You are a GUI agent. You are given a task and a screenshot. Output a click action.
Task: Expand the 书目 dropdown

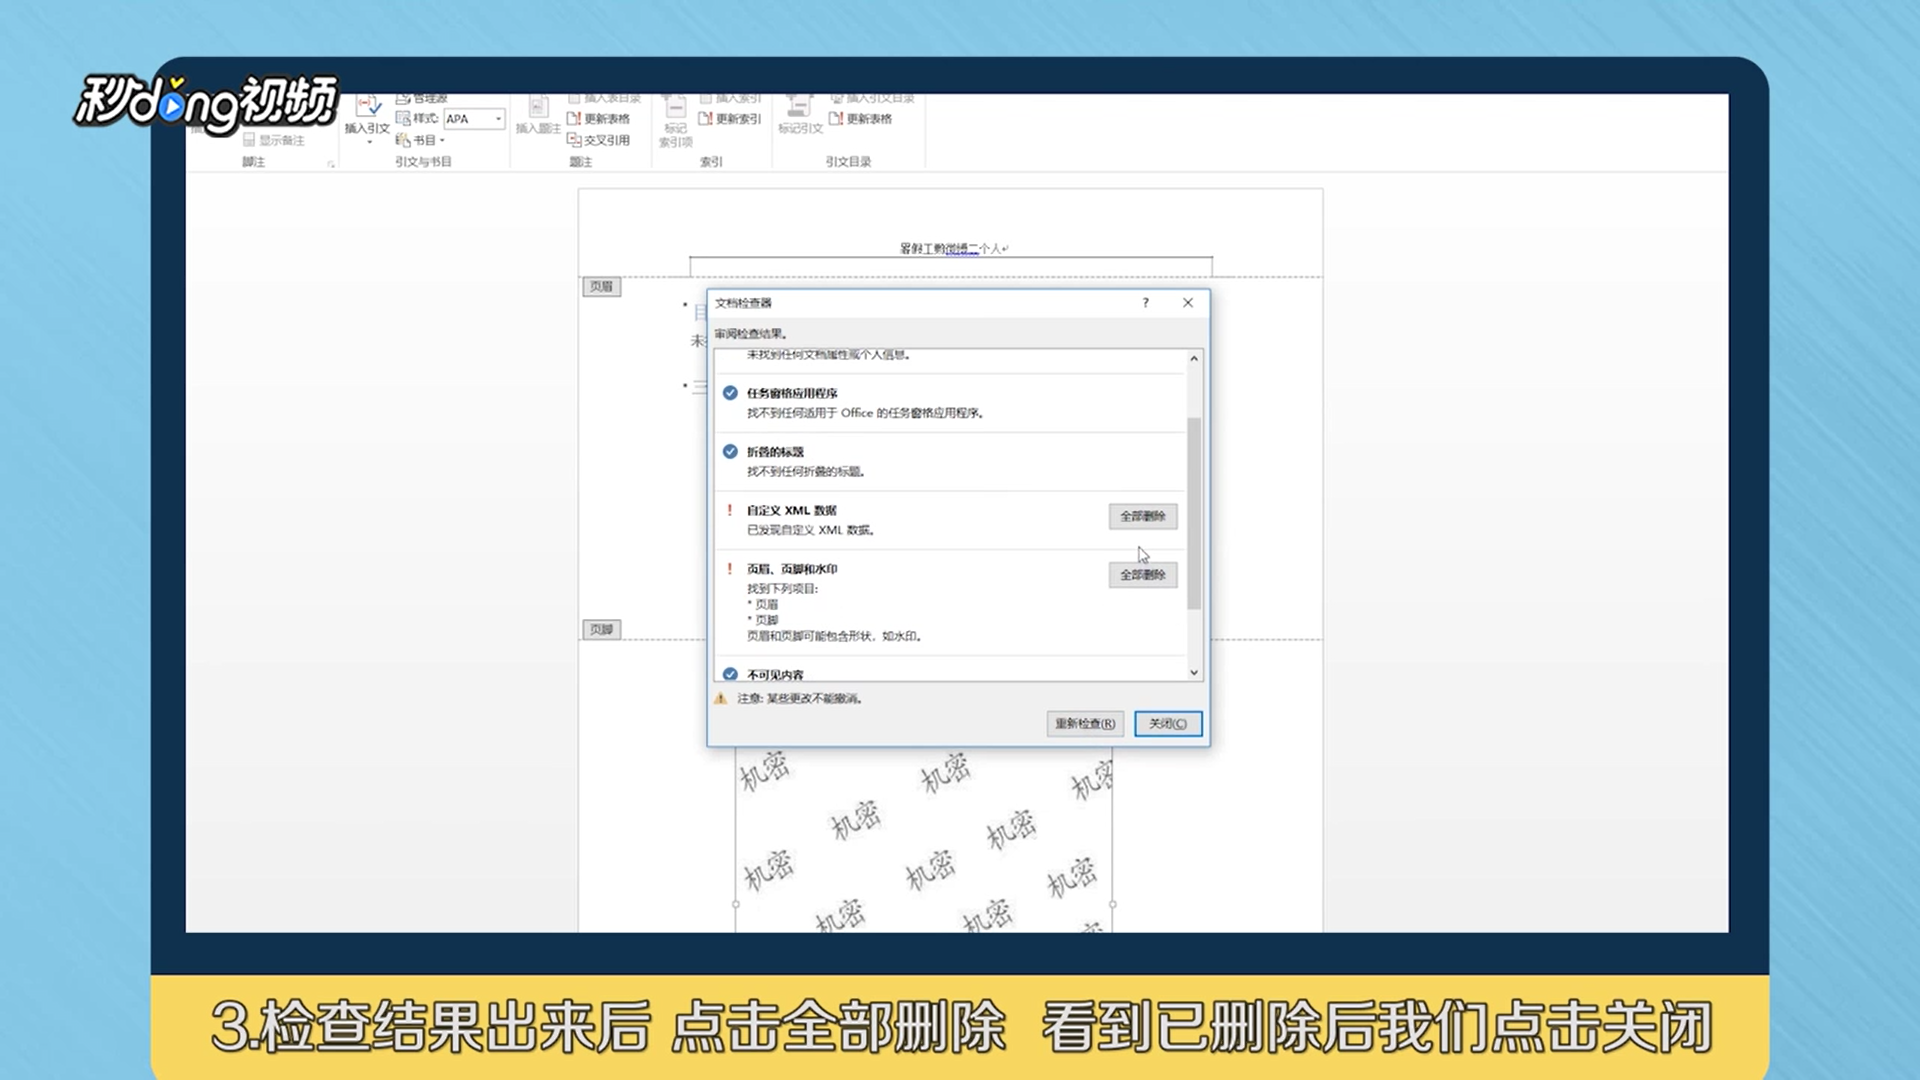tap(442, 141)
